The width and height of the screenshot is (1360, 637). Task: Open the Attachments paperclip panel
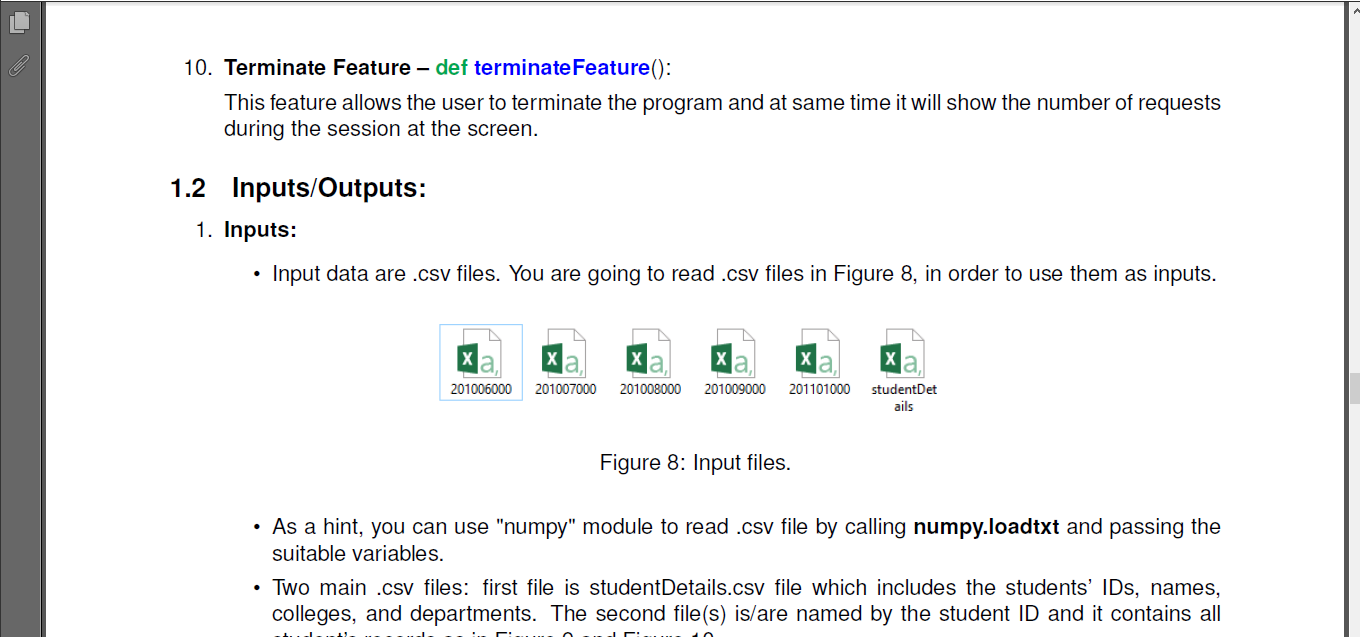coord(18,67)
